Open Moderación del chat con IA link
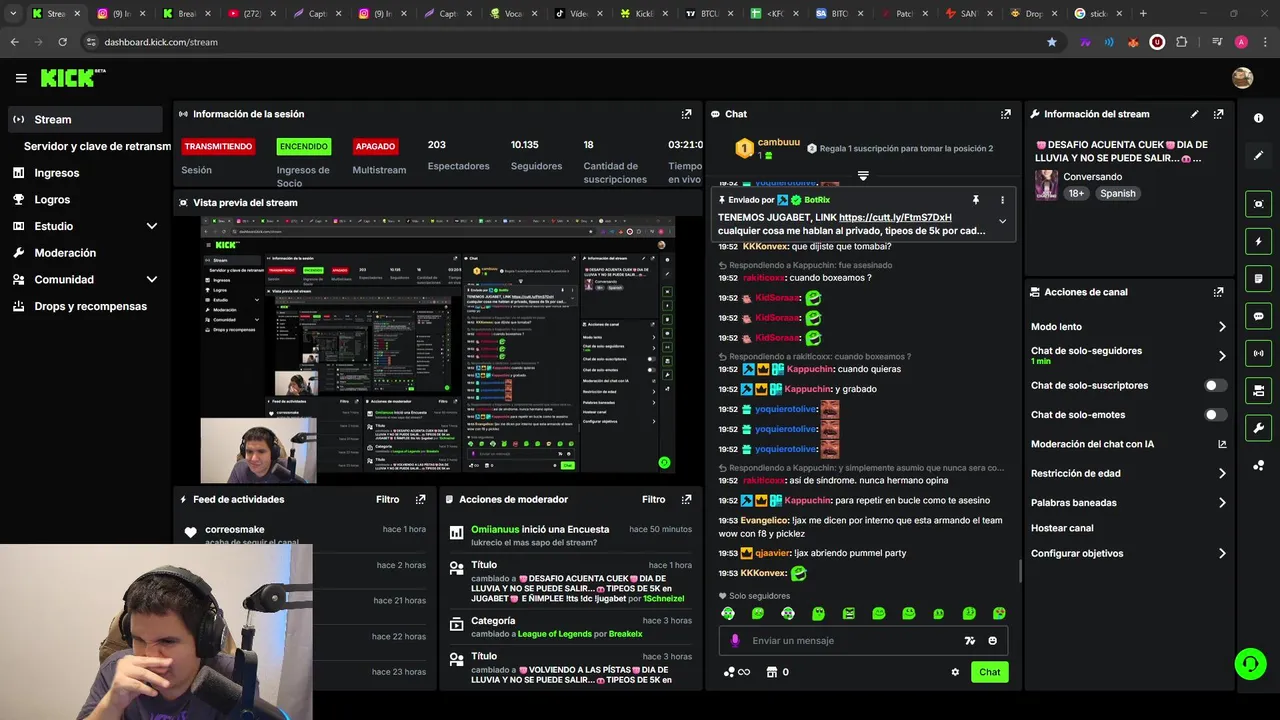 (x=1129, y=444)
